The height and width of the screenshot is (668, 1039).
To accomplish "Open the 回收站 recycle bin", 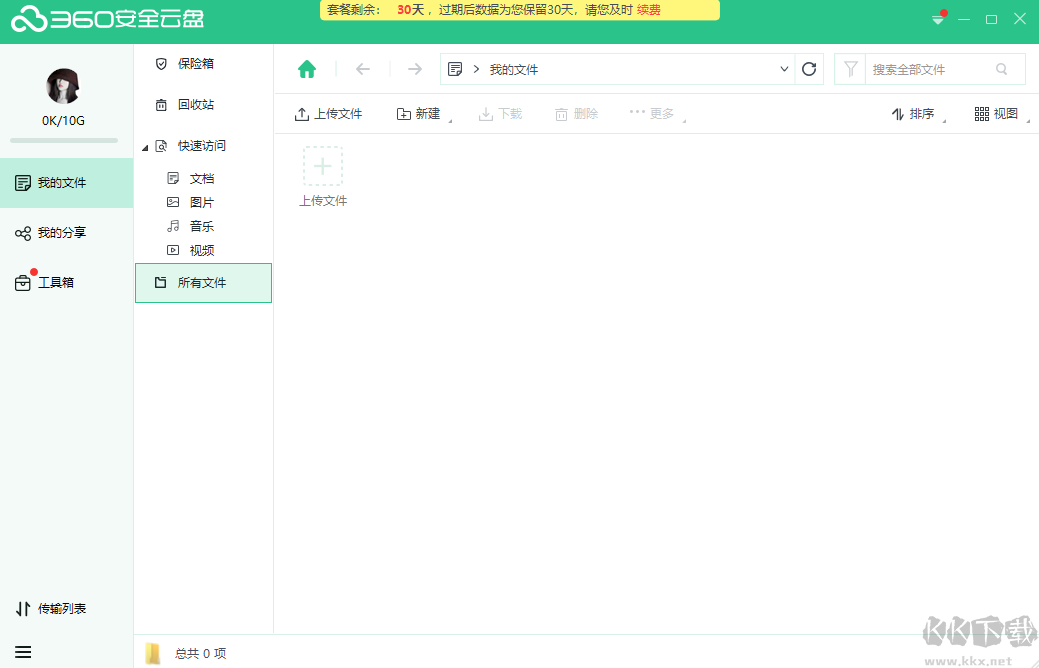I will coord(196,104).
